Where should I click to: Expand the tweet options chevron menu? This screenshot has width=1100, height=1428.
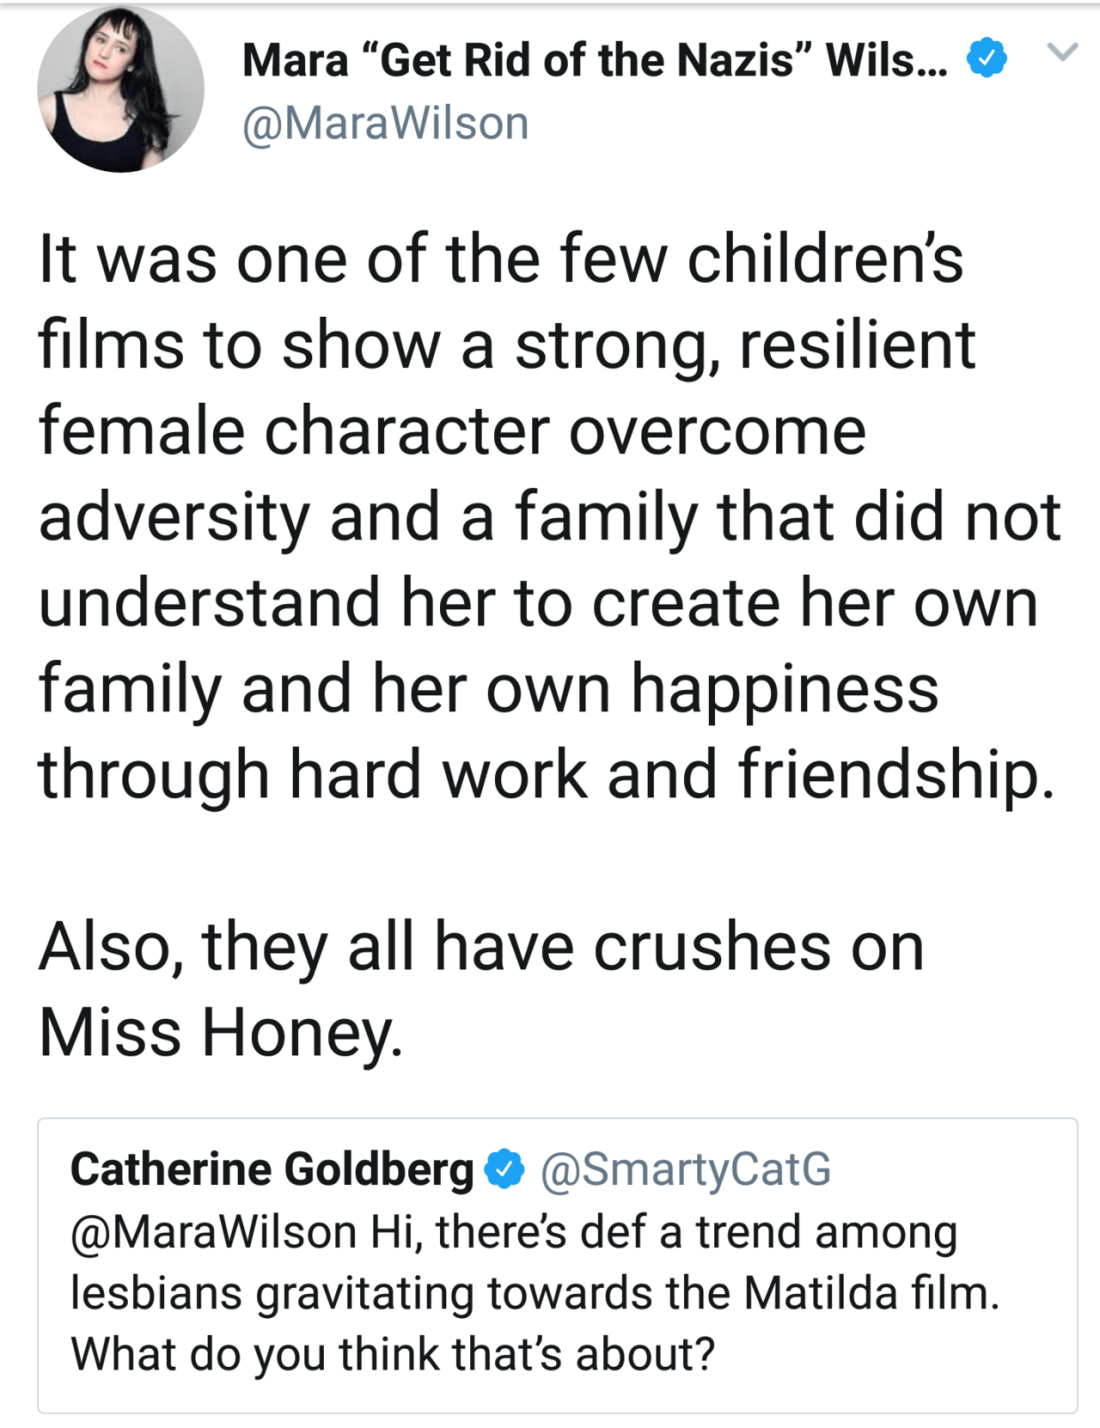pyautogui.click(x=1062, y=51)
